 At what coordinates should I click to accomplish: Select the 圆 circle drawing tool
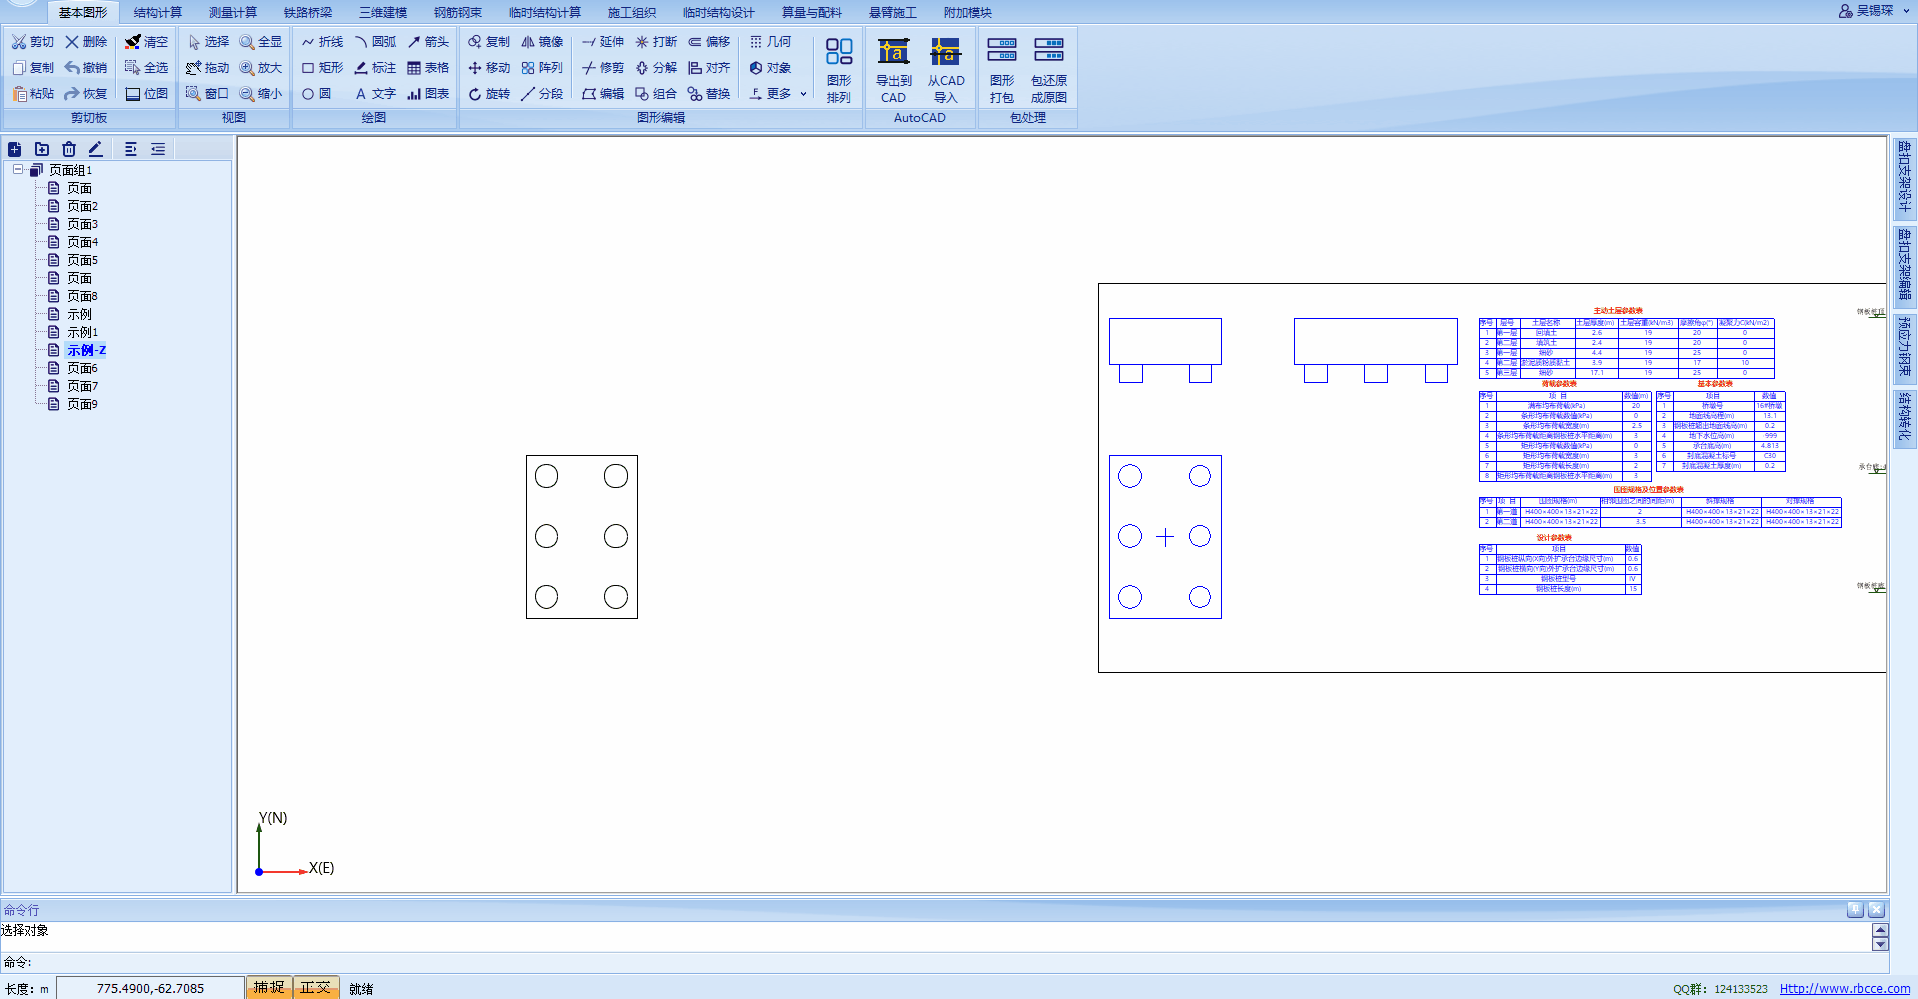coord(317,94)
